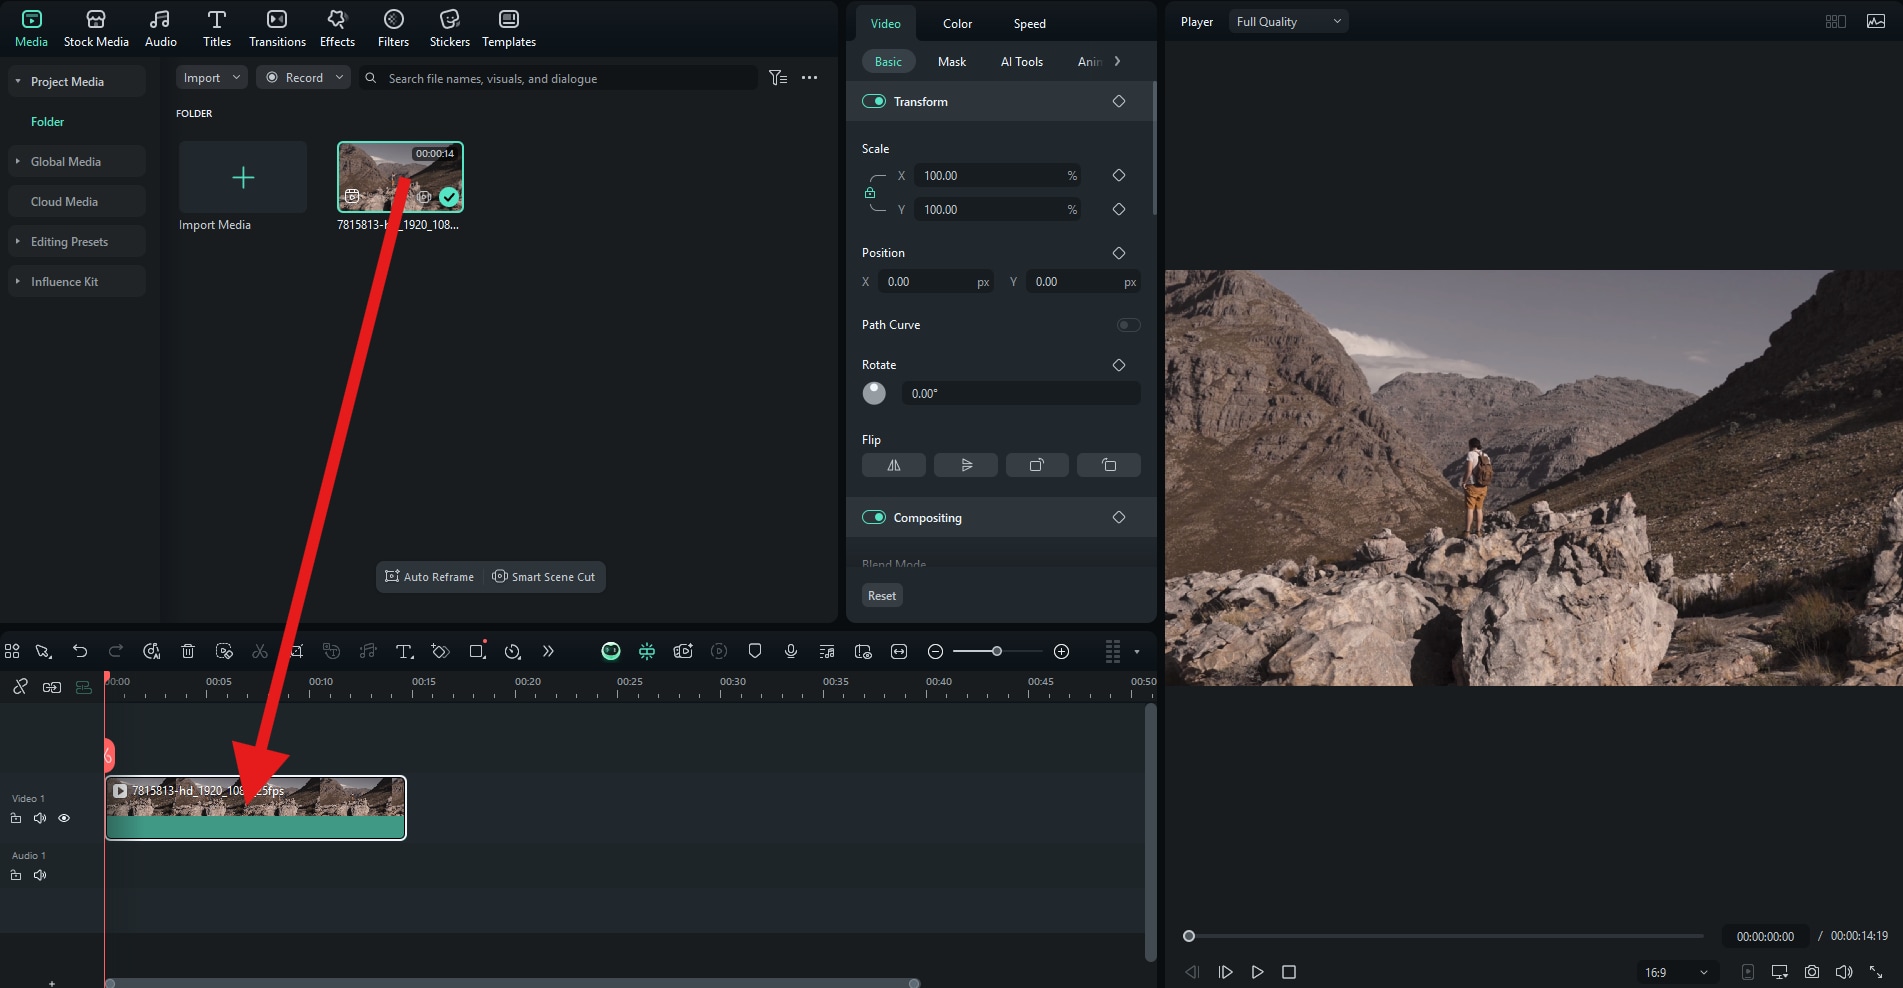Screen dimensions: 1903x988
Task: Click the Import Media plus tile
Action: [243, 177]
